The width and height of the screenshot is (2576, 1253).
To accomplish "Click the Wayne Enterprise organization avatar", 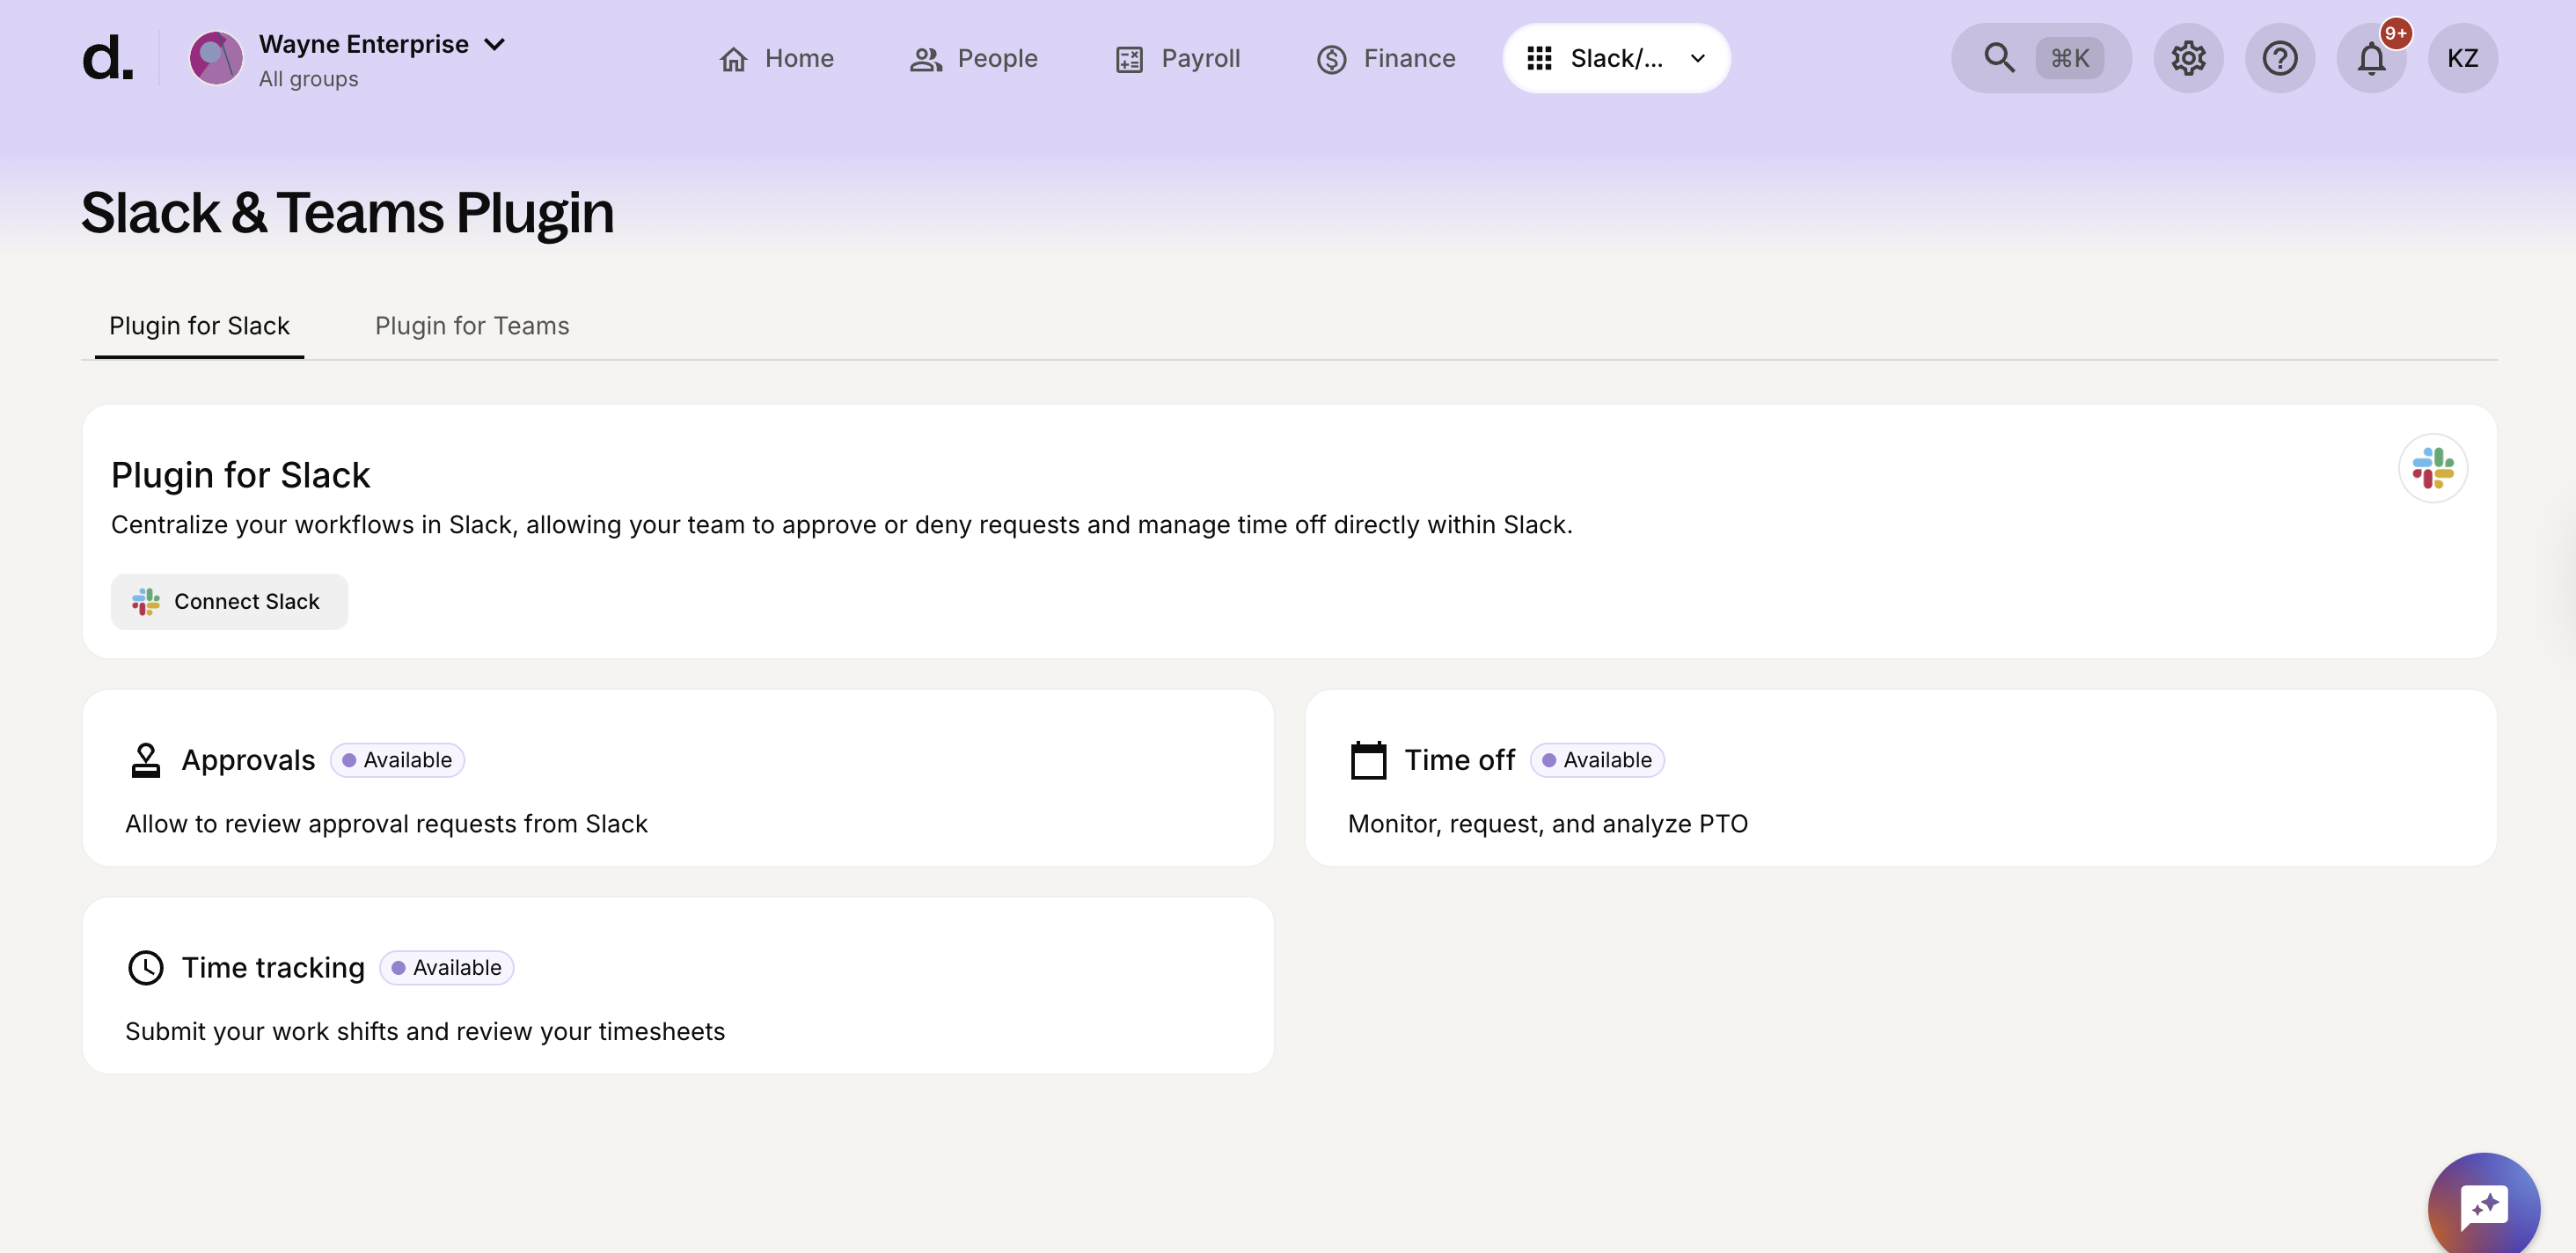I will 216,58.
